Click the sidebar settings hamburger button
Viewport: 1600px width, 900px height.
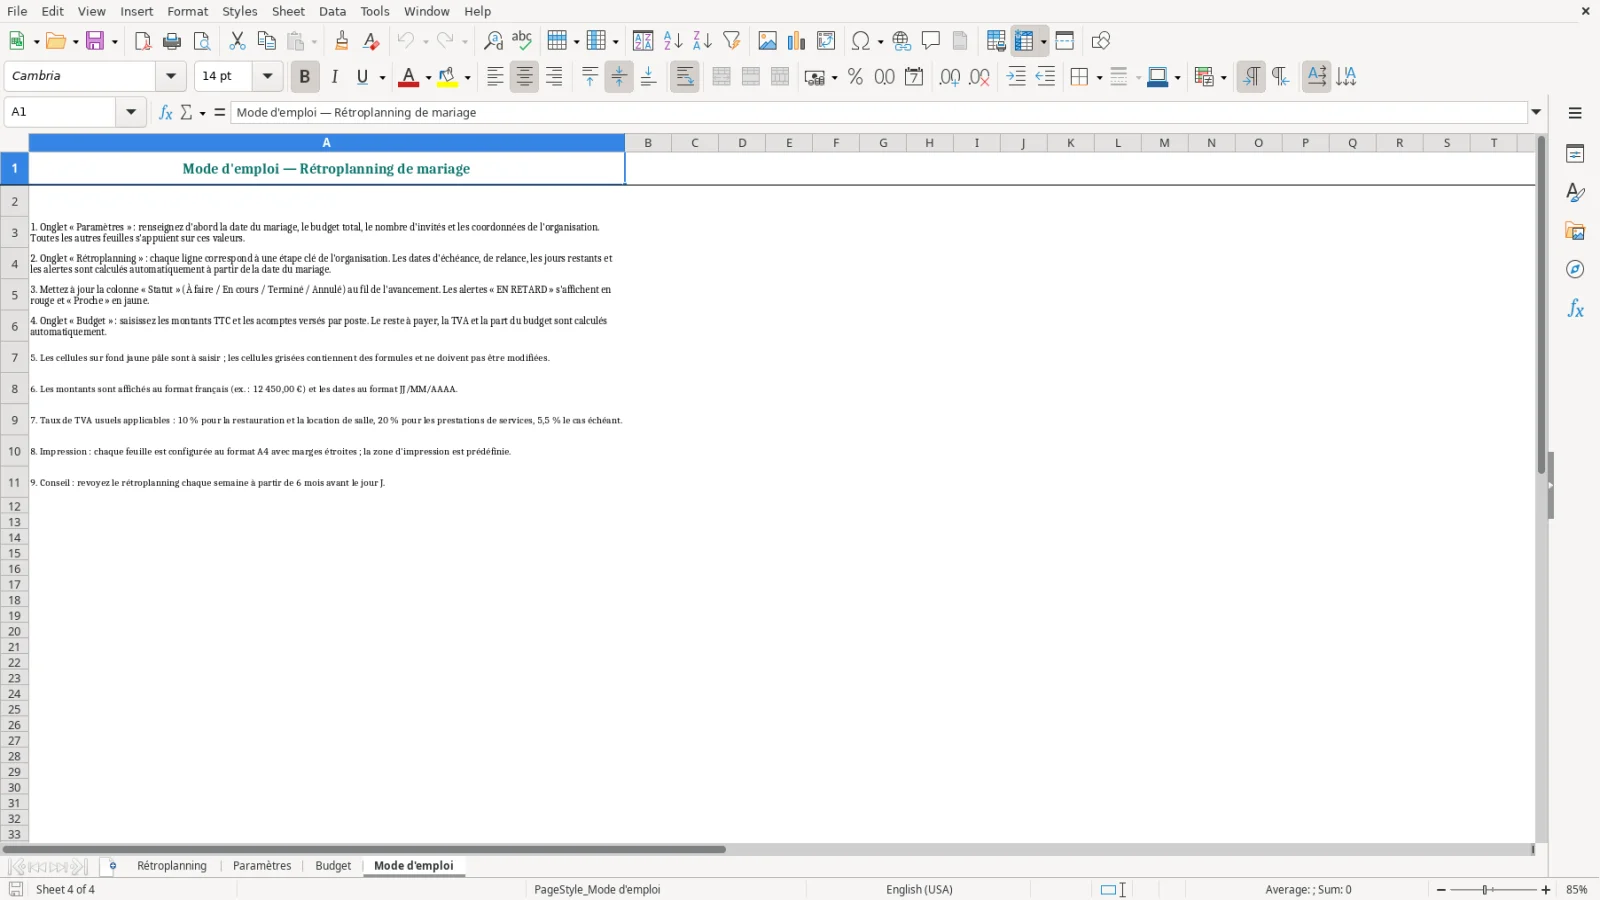1575,113
